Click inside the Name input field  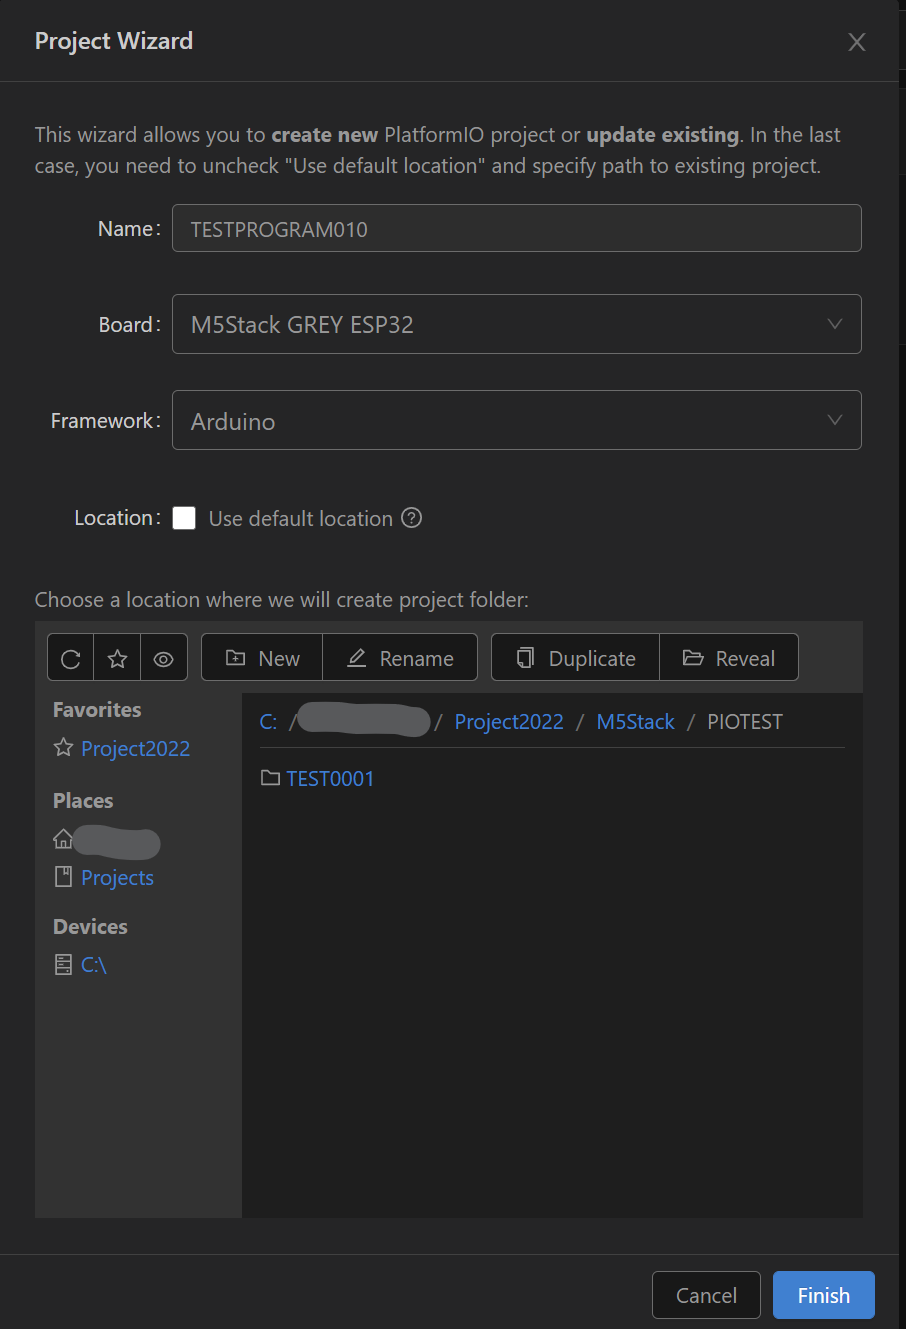(516, 228)
